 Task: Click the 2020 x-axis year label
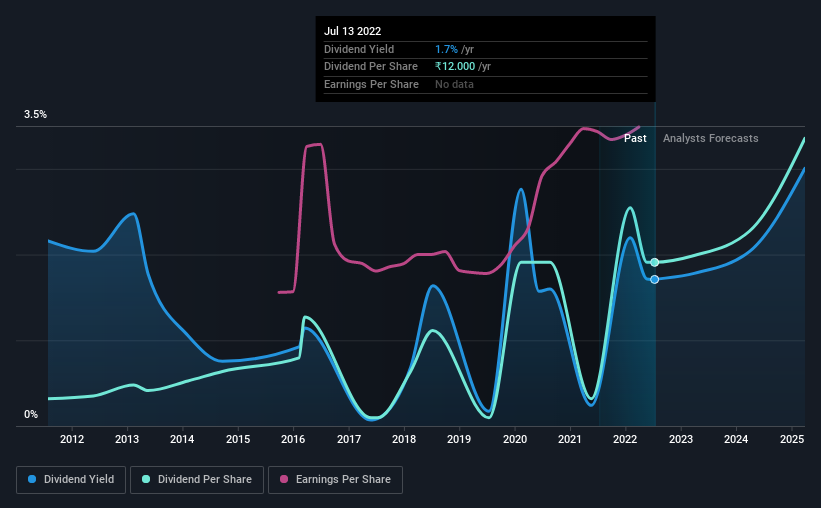[515, 439]
